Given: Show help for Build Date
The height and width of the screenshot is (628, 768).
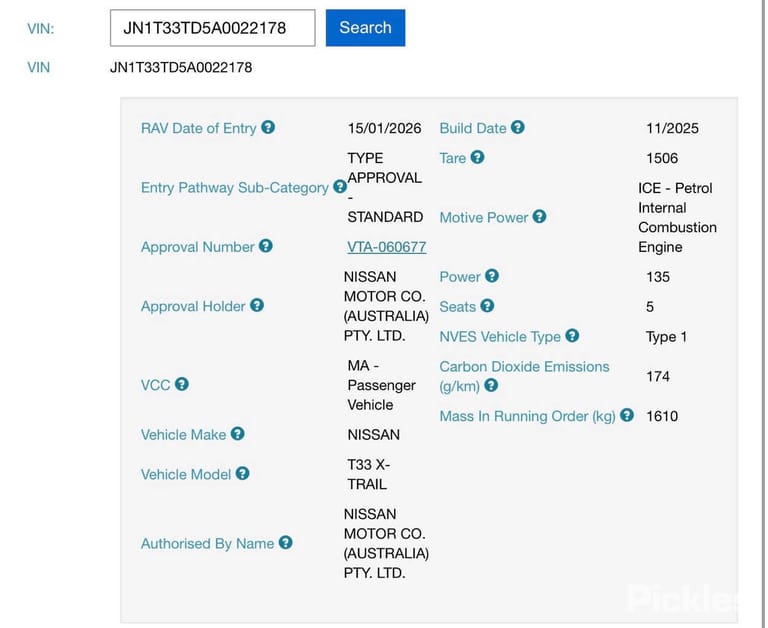Looking at the screenshot, I should (x=518, y=127).
